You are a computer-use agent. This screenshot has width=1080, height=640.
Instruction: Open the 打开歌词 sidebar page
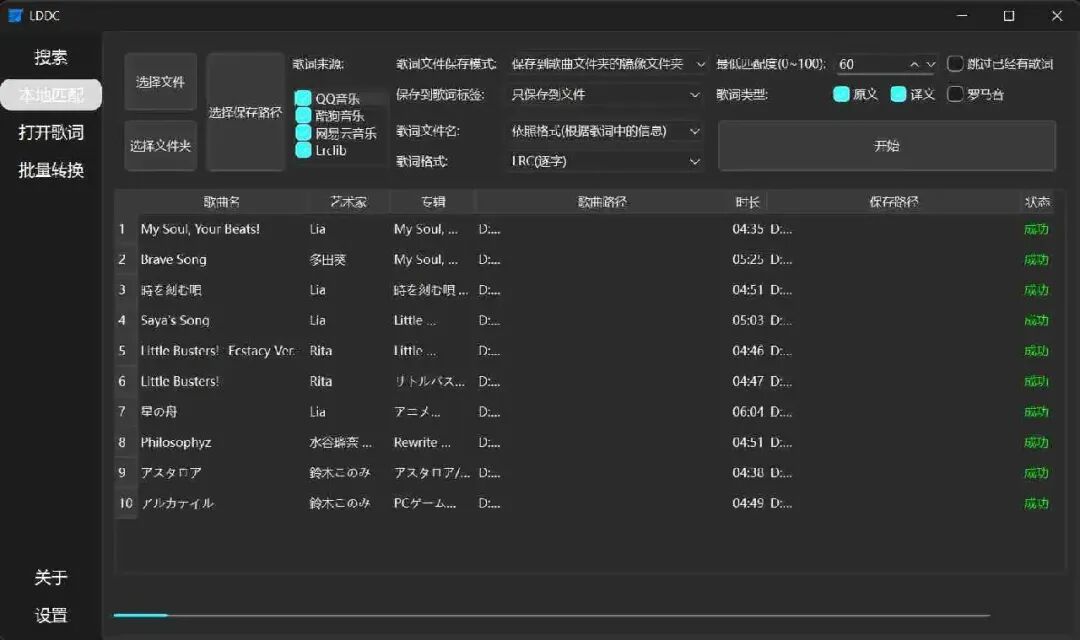[x=51, y=132]
